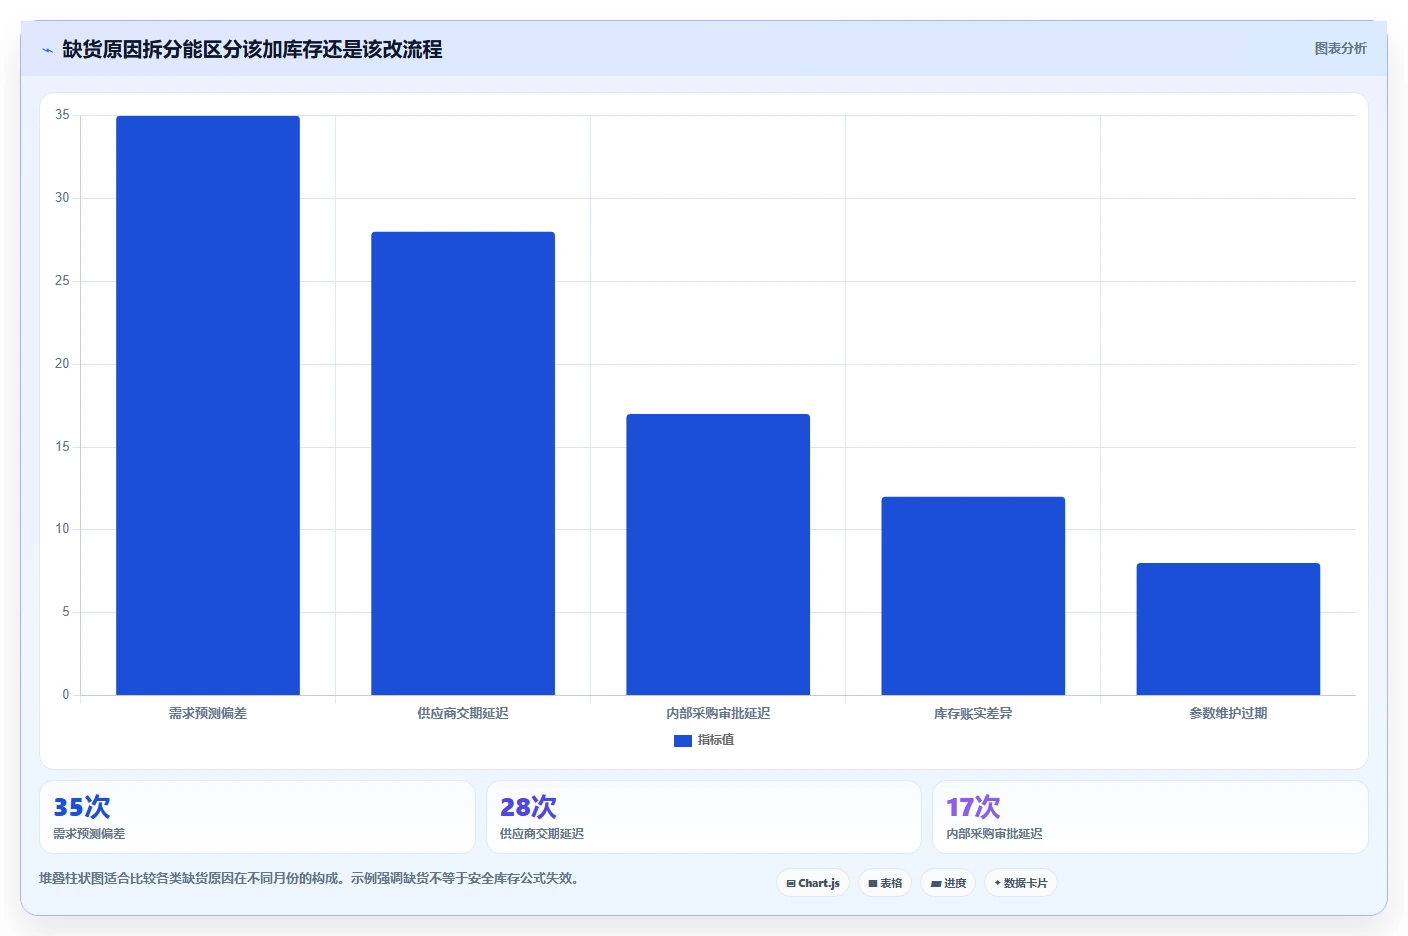Image resolution: width=1408 pixels, height=936 pixels.
Task: Click the y-axis value 35
Action: pos(62,115)
